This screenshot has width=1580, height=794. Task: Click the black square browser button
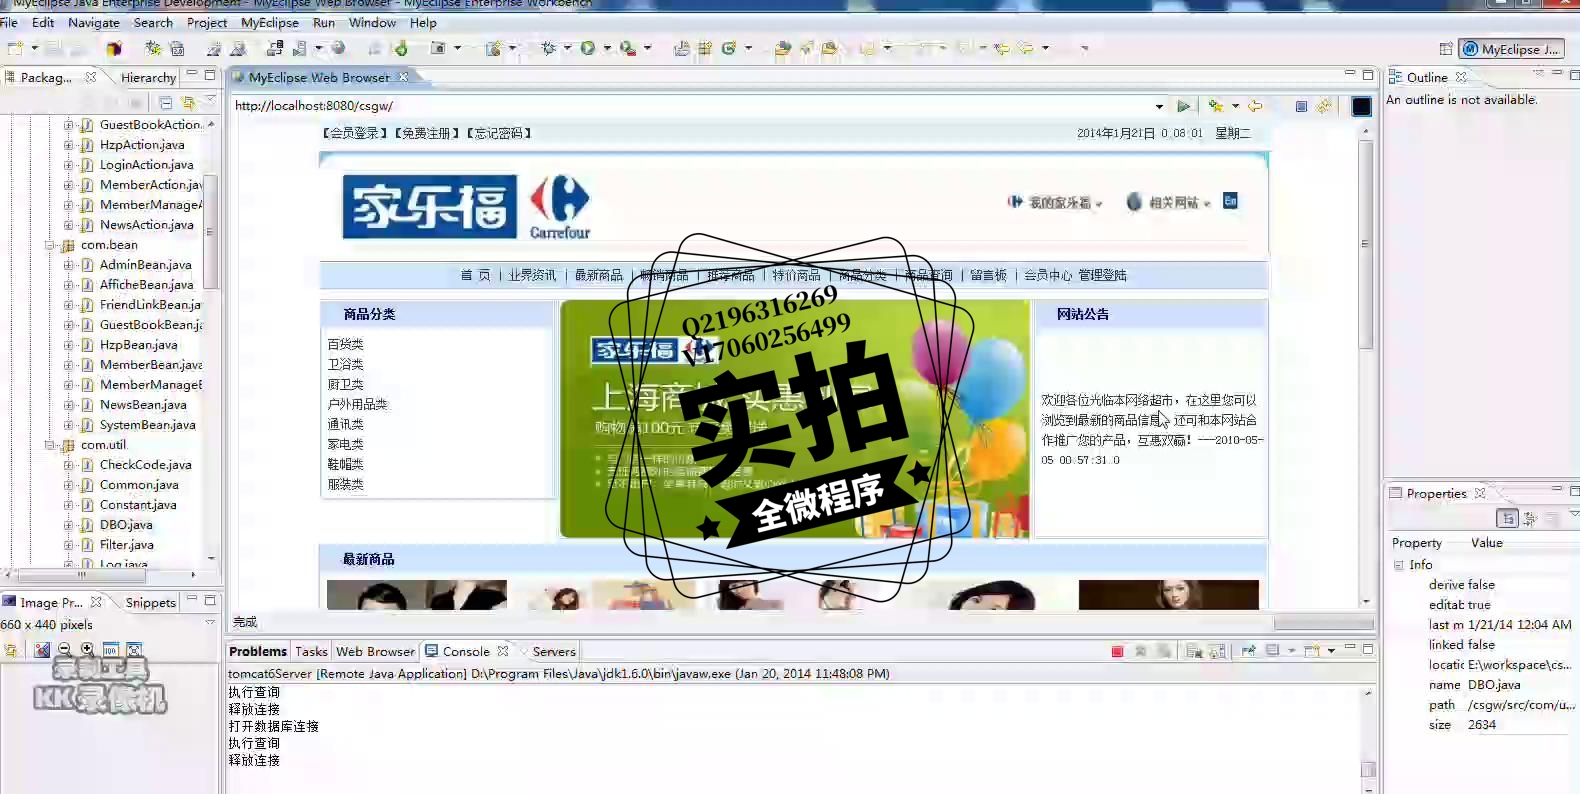(1361, 106)
